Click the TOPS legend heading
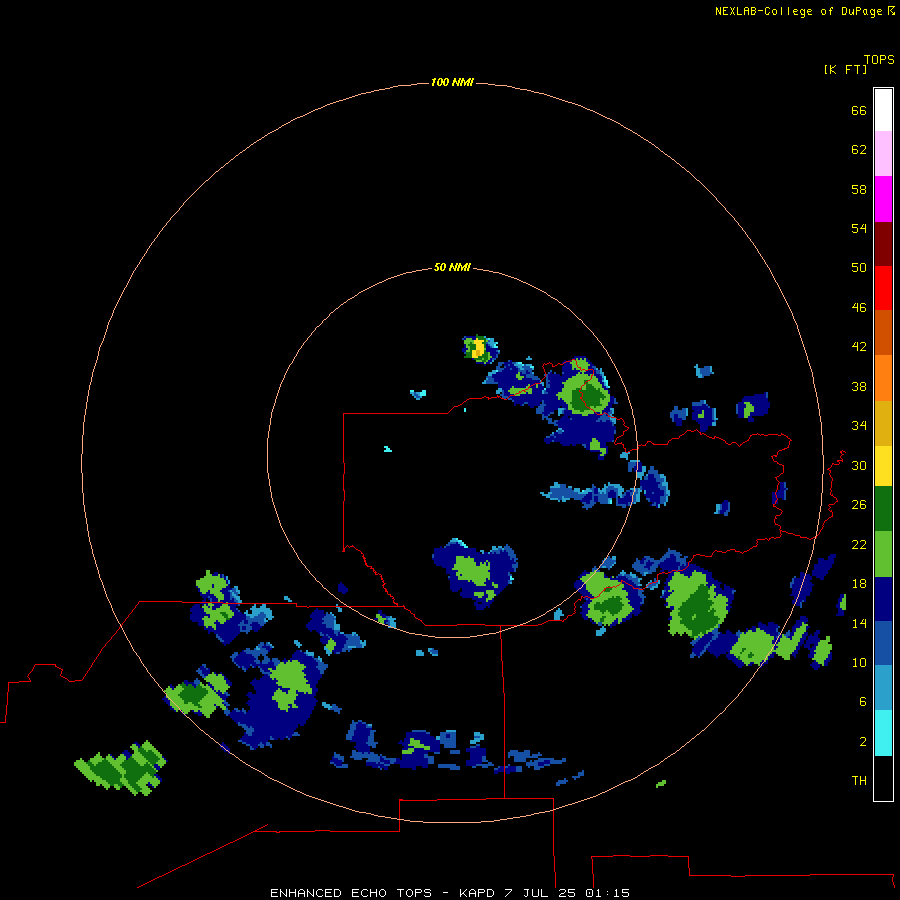Screen dimensions: 900x900 coord(879,59)
